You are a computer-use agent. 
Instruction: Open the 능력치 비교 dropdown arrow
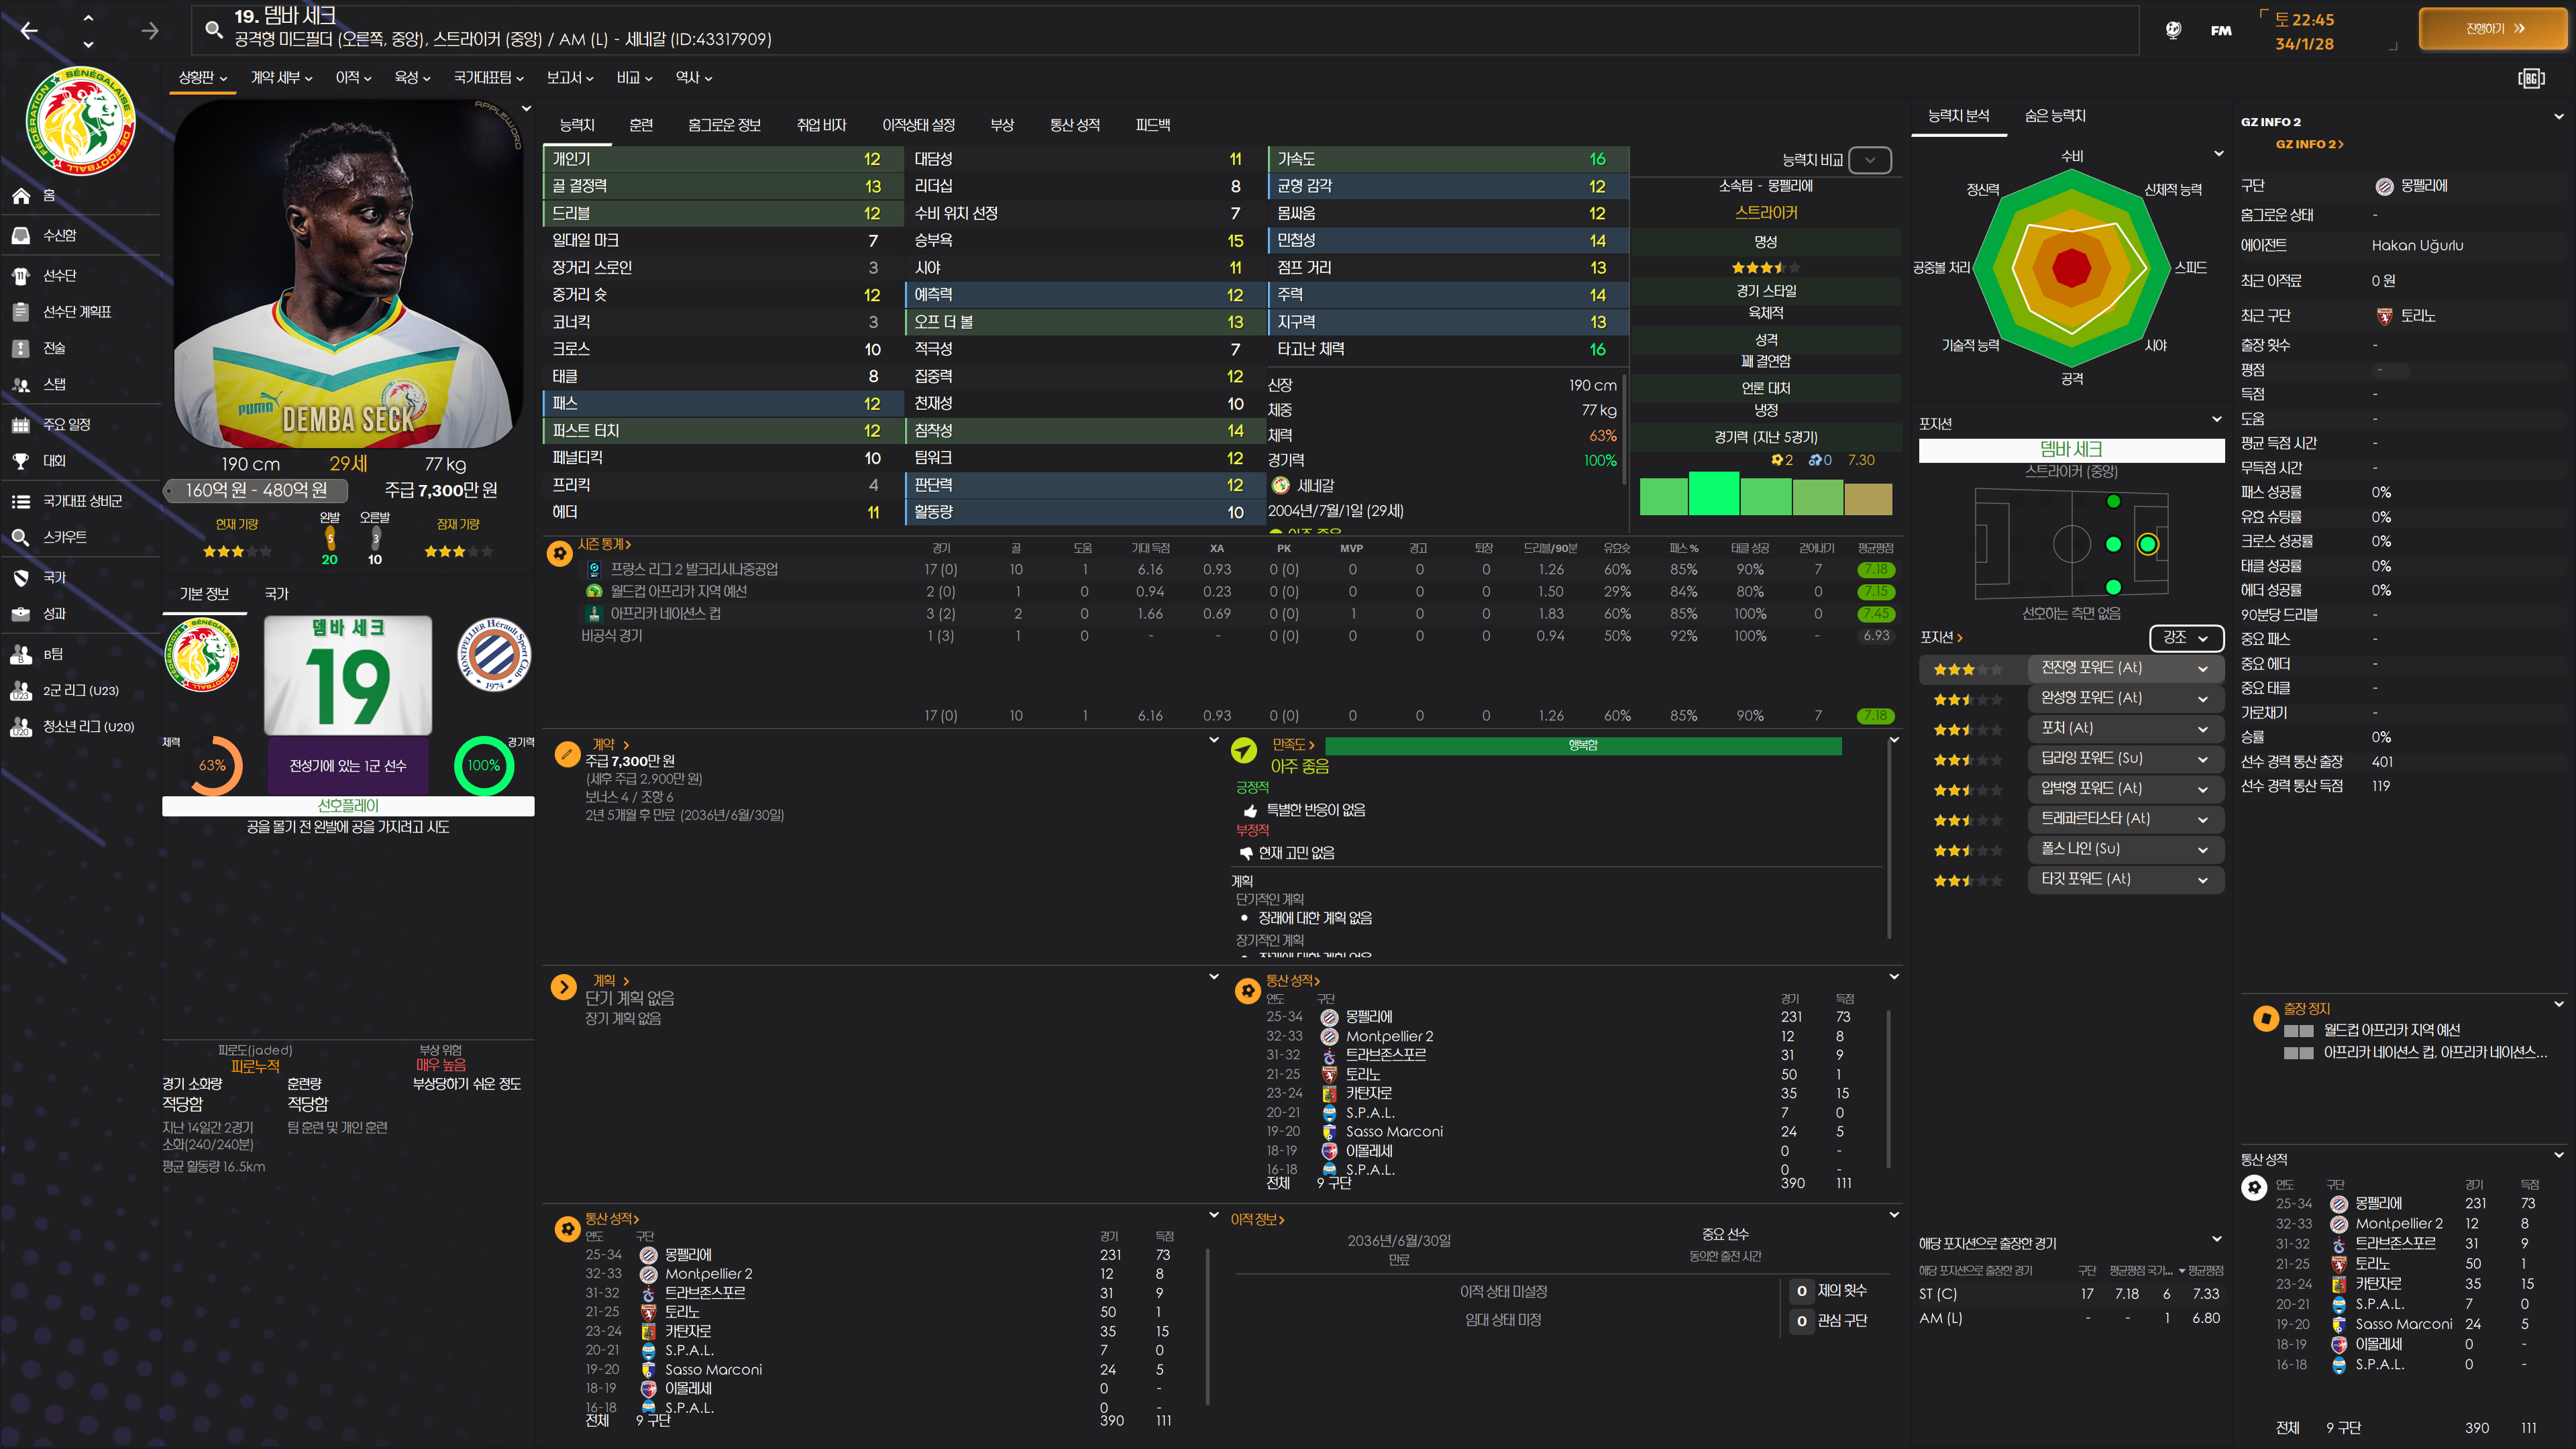pyautogui.click(x=1869, y=160)
